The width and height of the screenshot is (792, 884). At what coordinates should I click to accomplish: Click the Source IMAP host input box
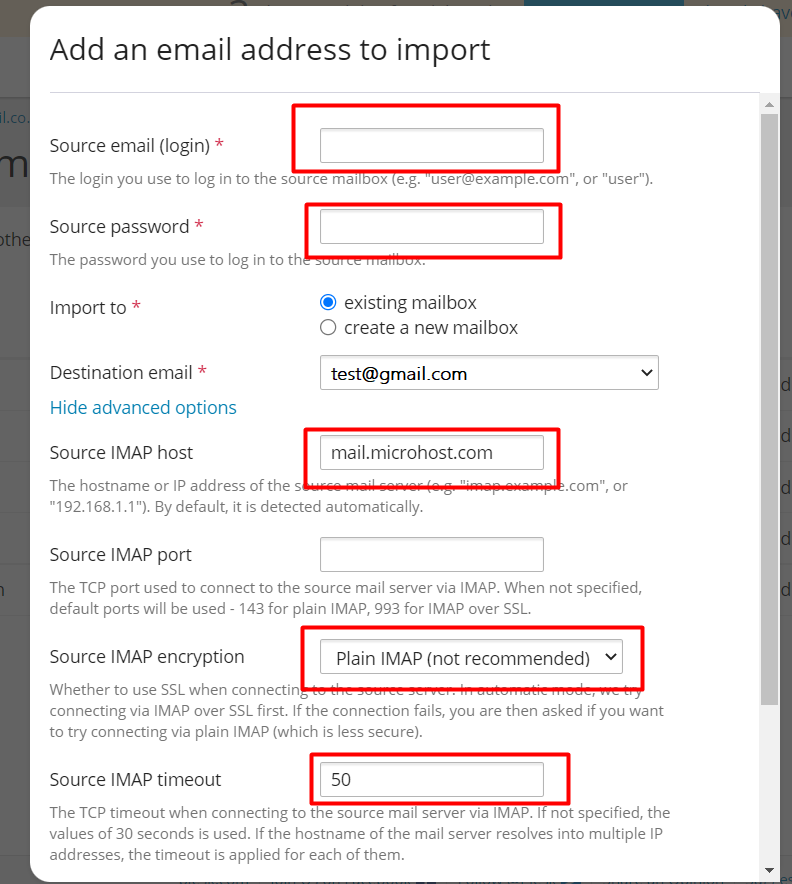(x=432, y=452)
